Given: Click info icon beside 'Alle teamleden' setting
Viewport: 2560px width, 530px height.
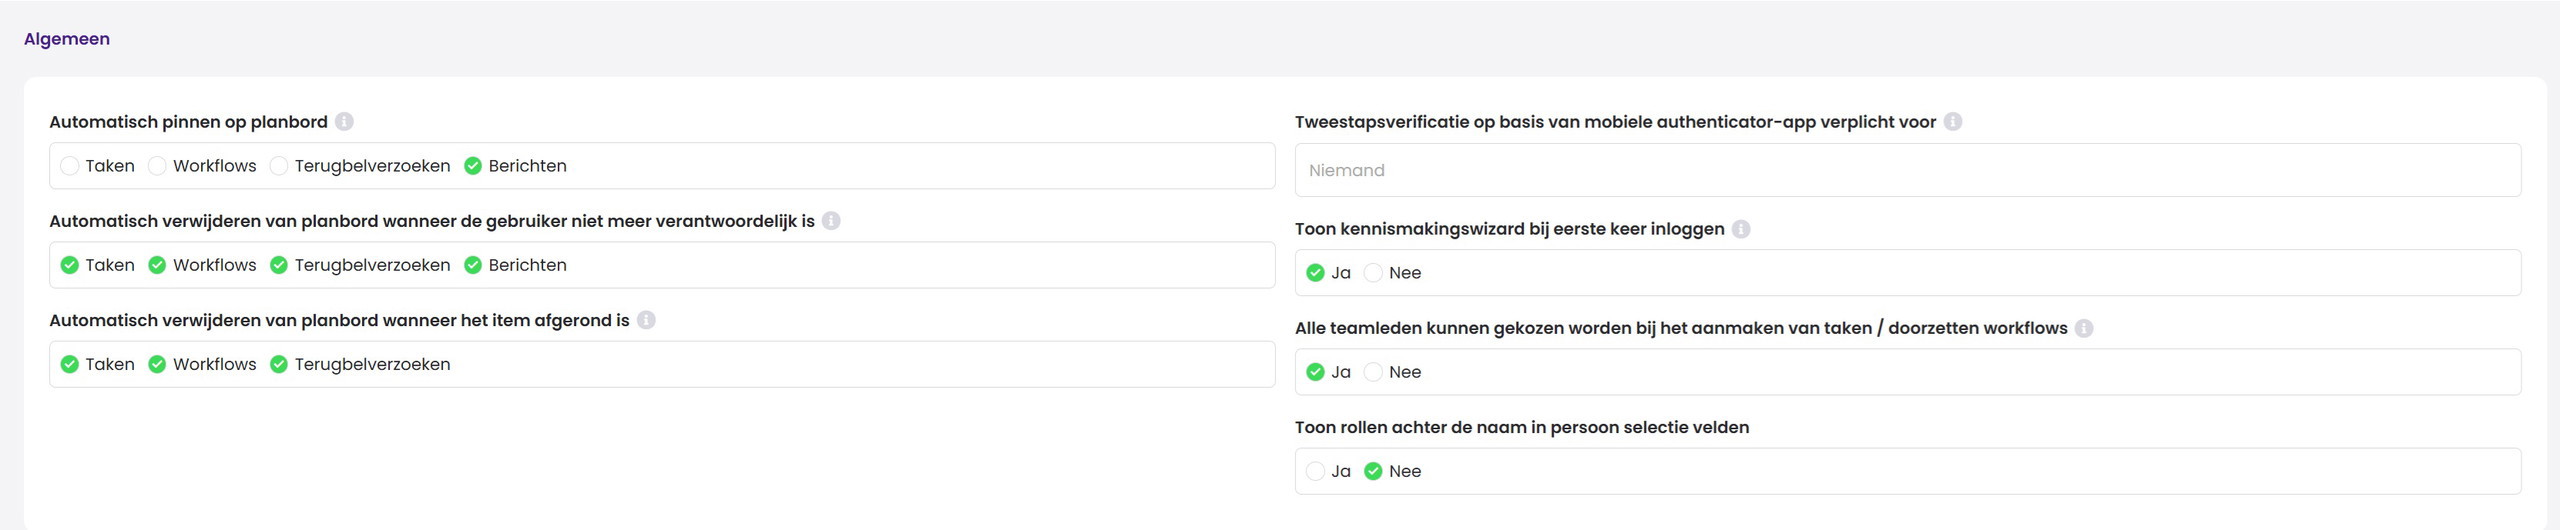Looking at the screenshot, I should point(2084,328).
